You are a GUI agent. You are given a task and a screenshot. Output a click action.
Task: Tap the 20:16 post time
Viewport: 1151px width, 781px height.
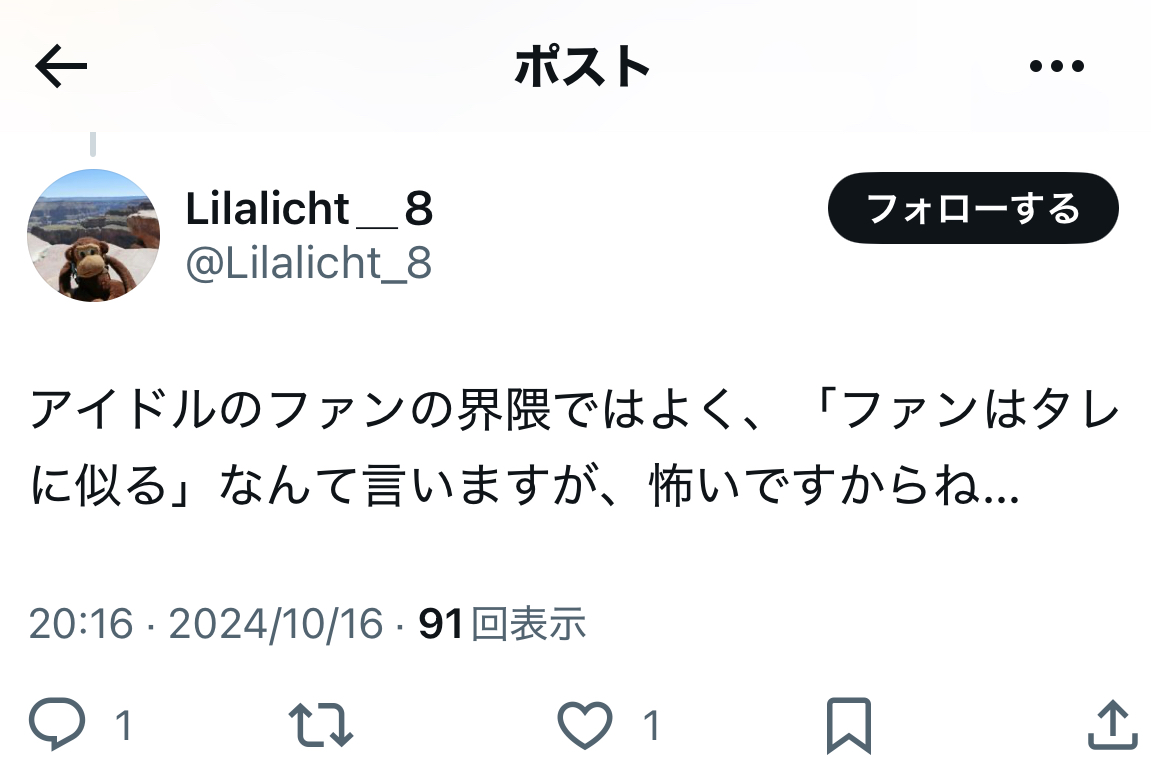click(x=81, y=624)
